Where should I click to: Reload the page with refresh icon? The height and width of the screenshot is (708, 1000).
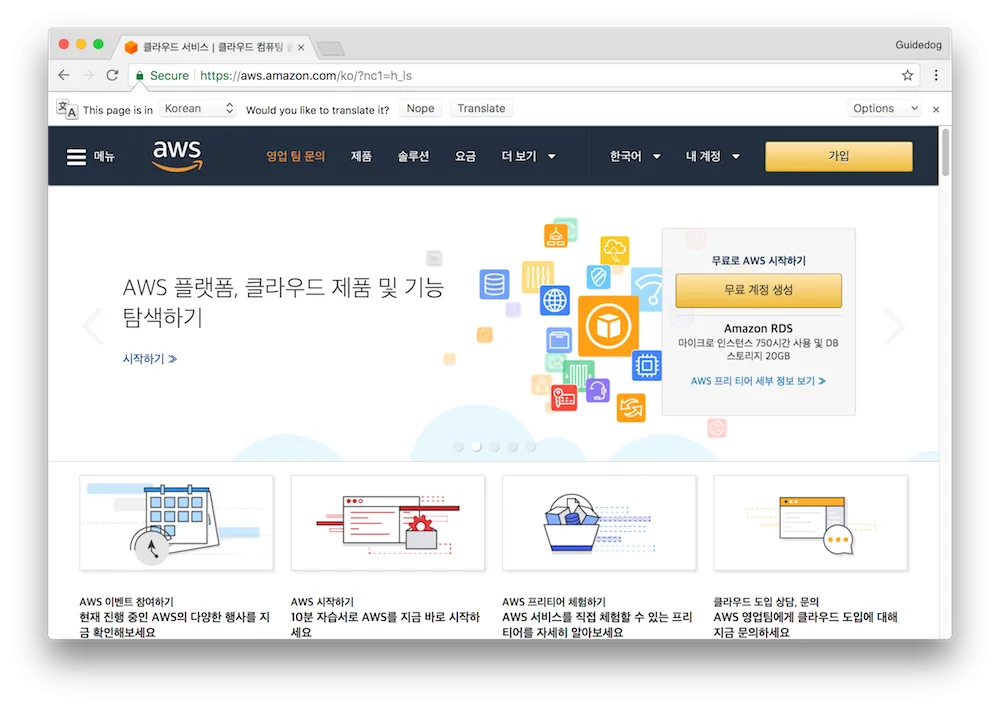pos(112,75)
